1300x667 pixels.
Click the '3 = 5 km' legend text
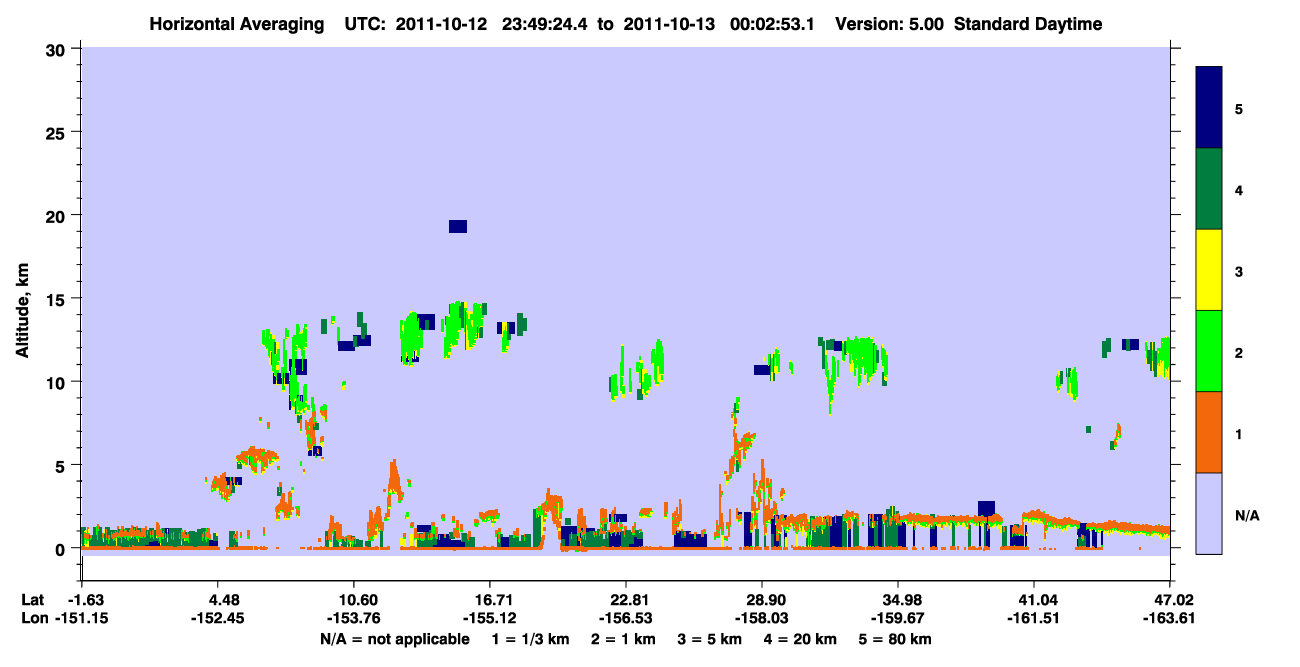[711, 639]
